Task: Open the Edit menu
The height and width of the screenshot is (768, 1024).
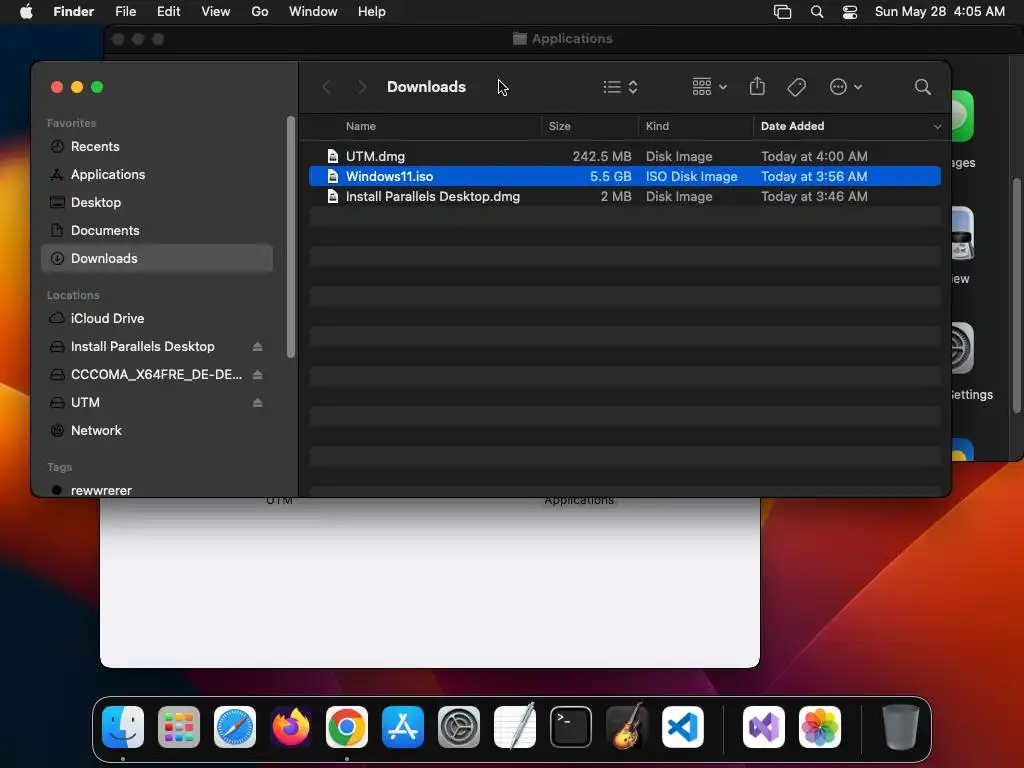Action: tap(168, 12)
